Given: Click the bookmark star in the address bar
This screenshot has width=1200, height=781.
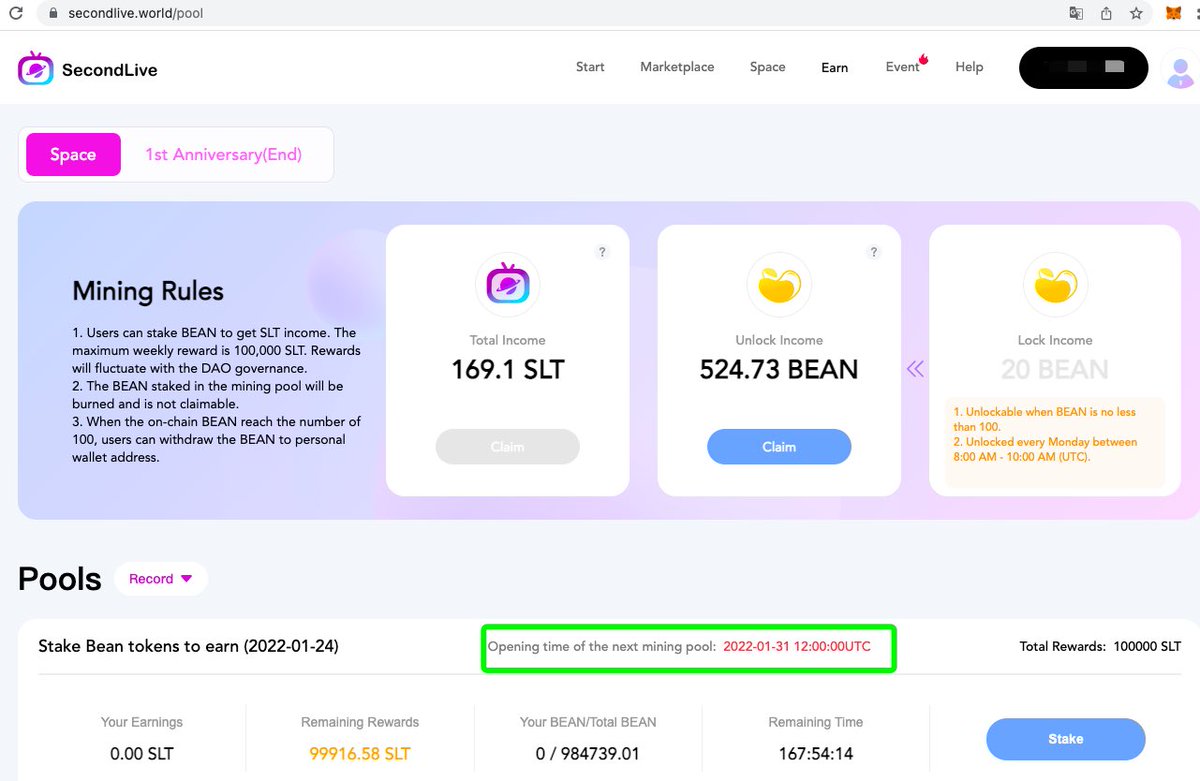Looking at the screenshot, I should pos(1136,13).
